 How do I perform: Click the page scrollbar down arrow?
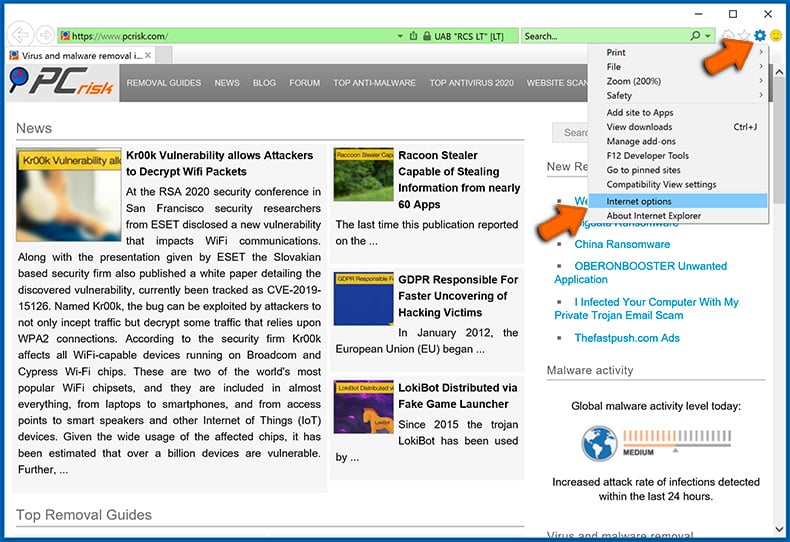point(779,529)
